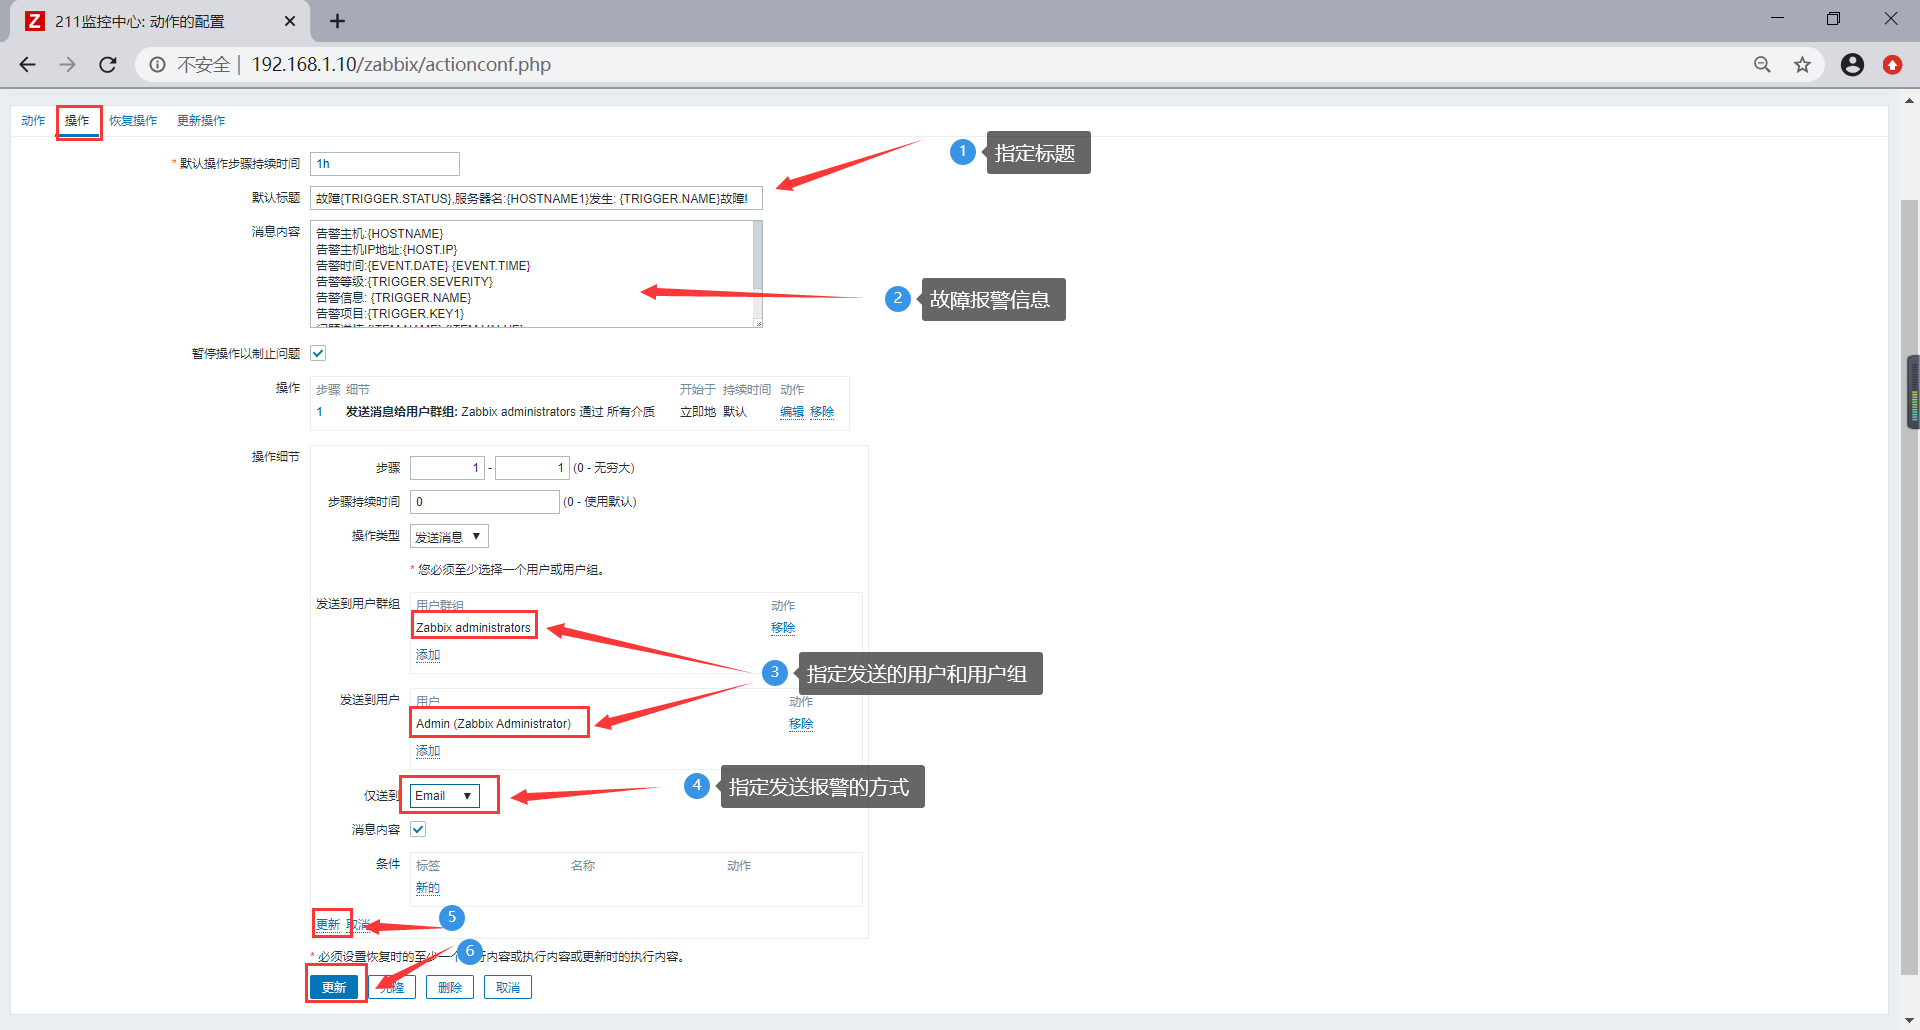Click the 步骤持续时间 input field

coord(485,502)
